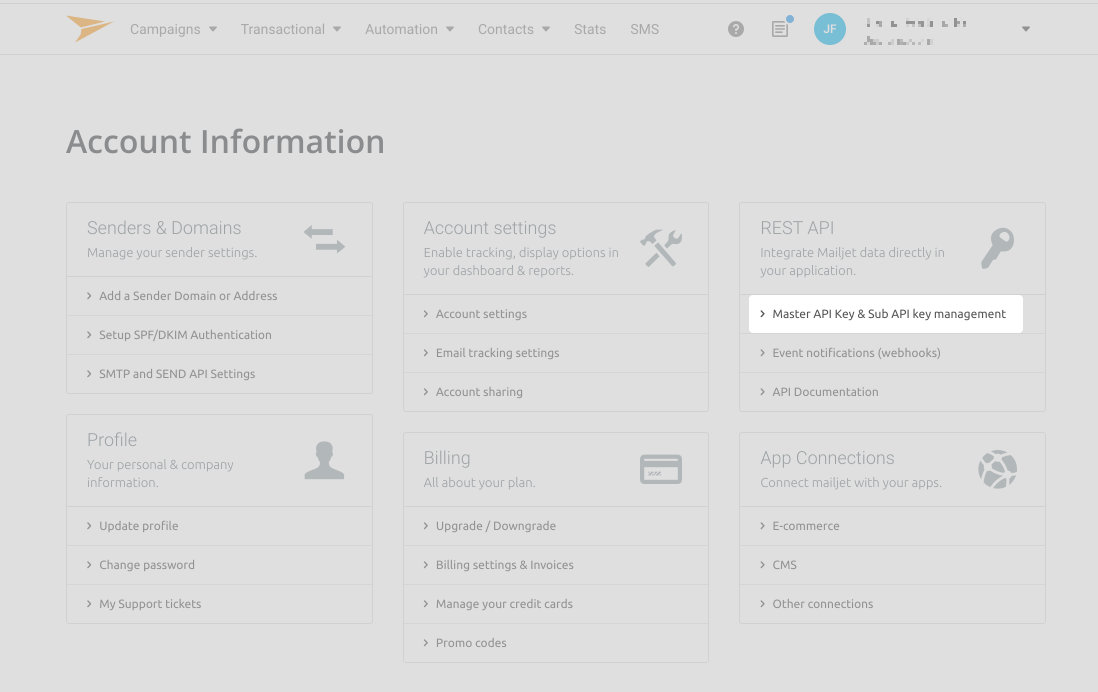Open Master API Key & Sub API key management
This screenshot has height=692, width=1098.
click(x=888, y=313)
